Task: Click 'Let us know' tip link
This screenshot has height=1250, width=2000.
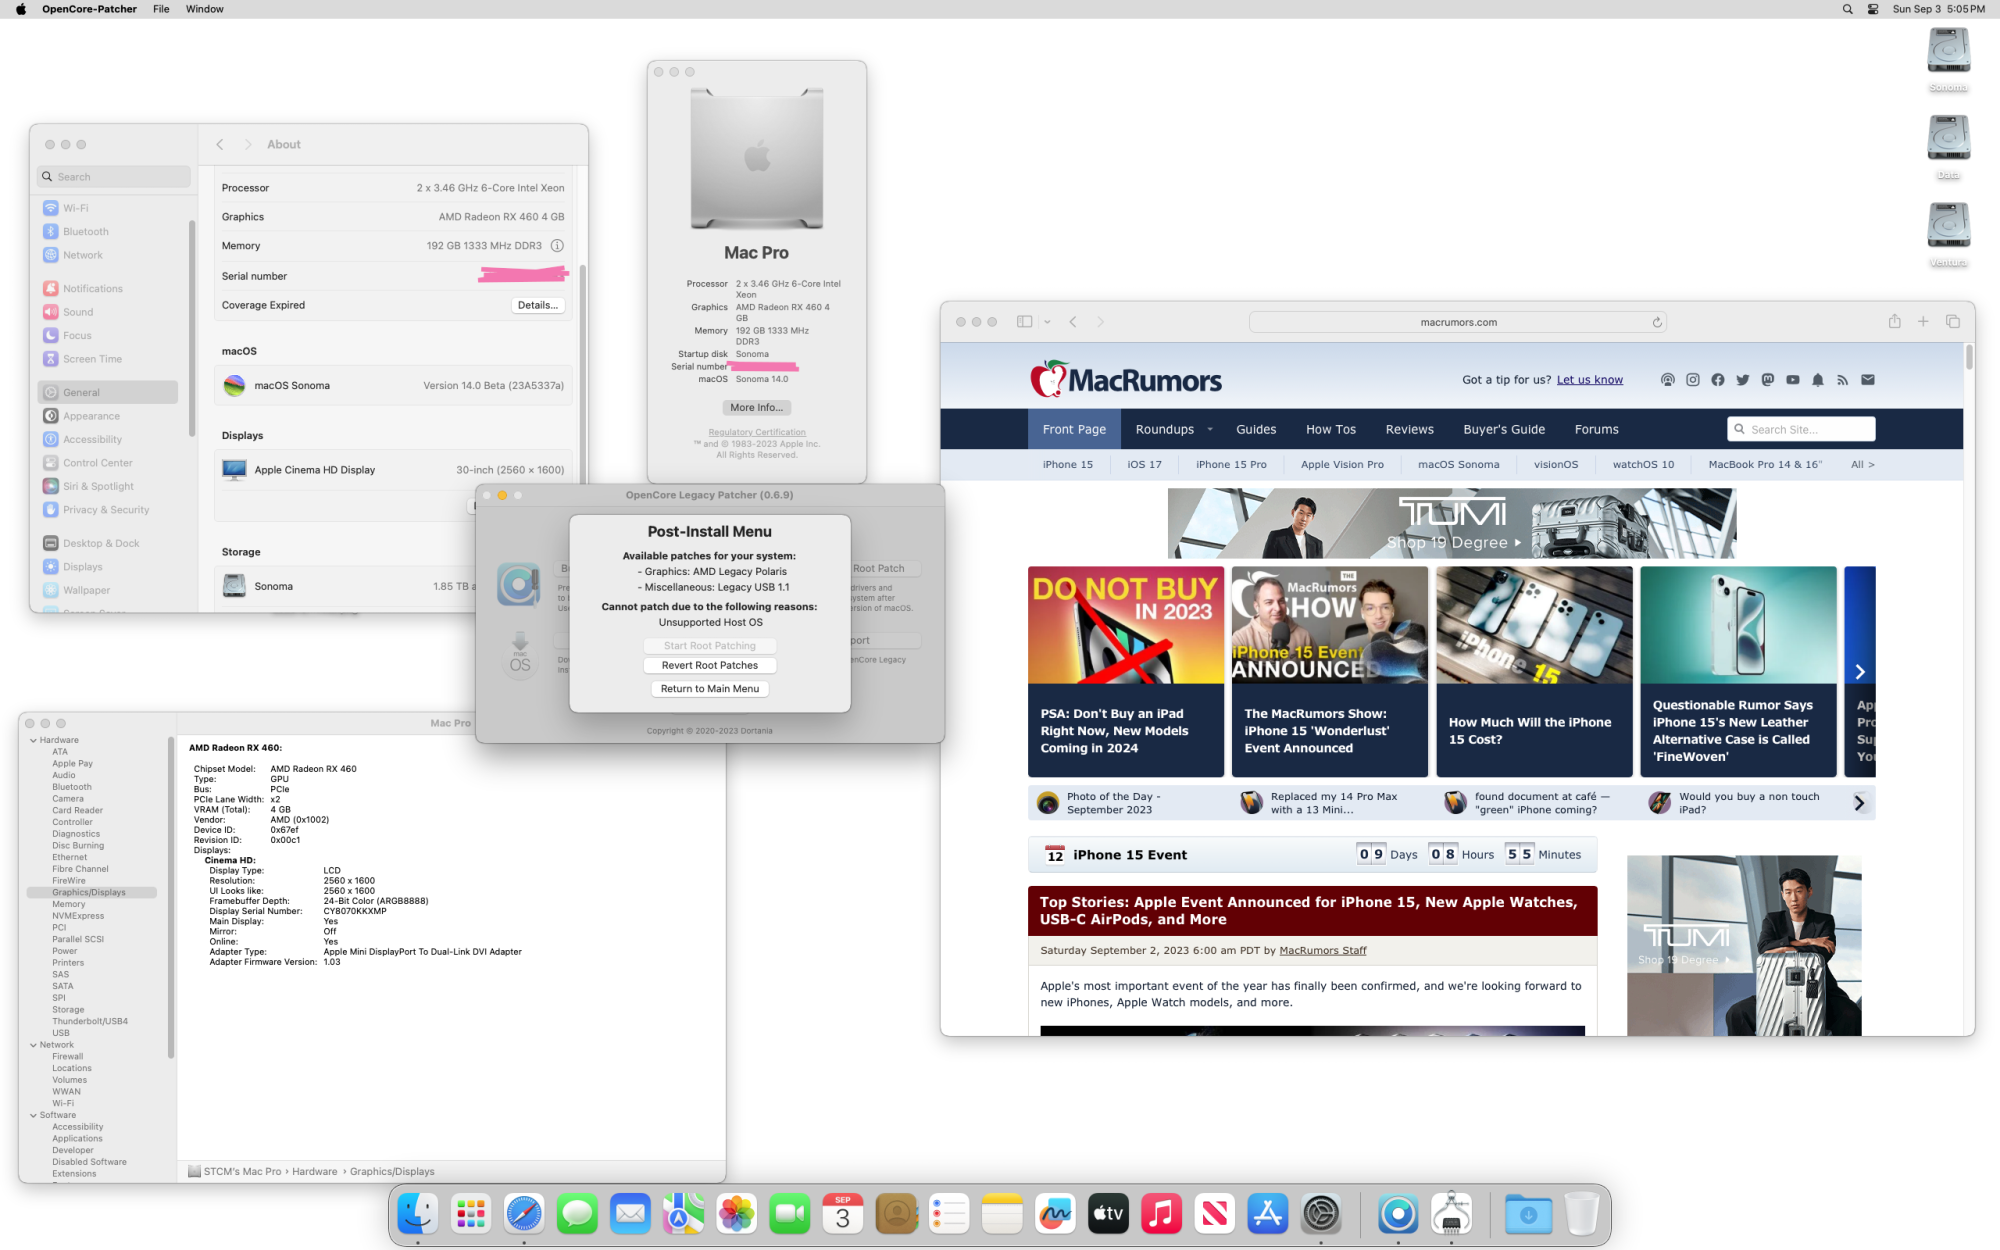Action: tap(1590, 380)
